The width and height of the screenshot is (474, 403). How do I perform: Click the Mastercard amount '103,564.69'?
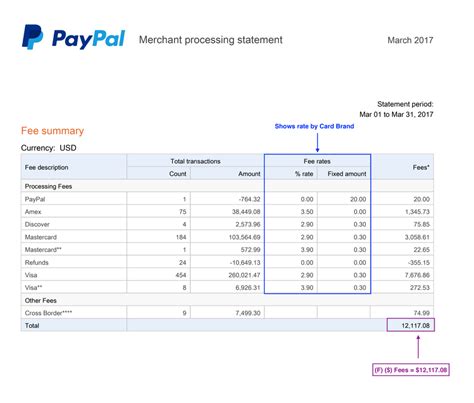(244, 237)
